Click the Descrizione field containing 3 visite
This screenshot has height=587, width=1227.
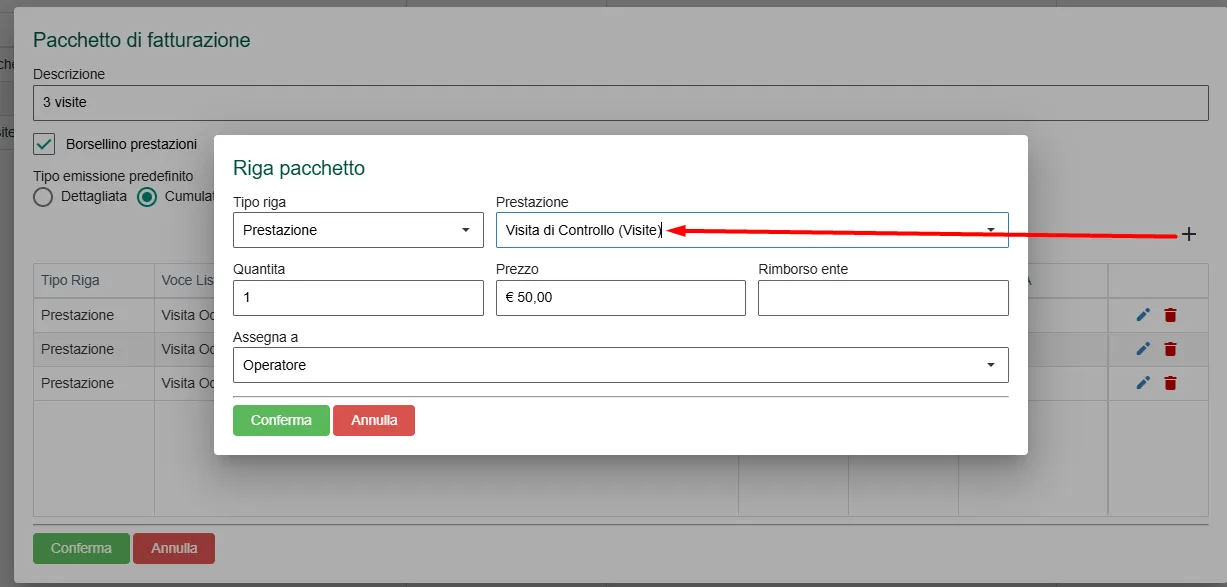pyautogui.click(x=621, y=102)
